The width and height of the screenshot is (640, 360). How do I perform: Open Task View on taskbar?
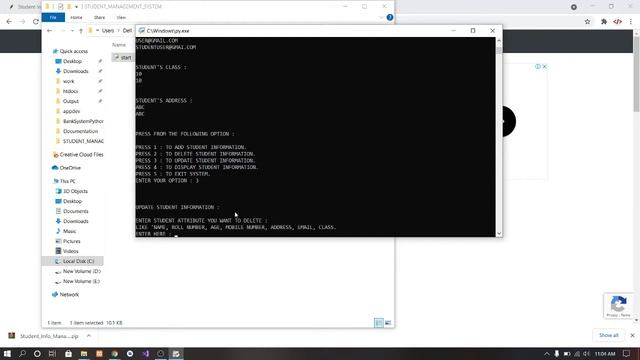(52, 353)
